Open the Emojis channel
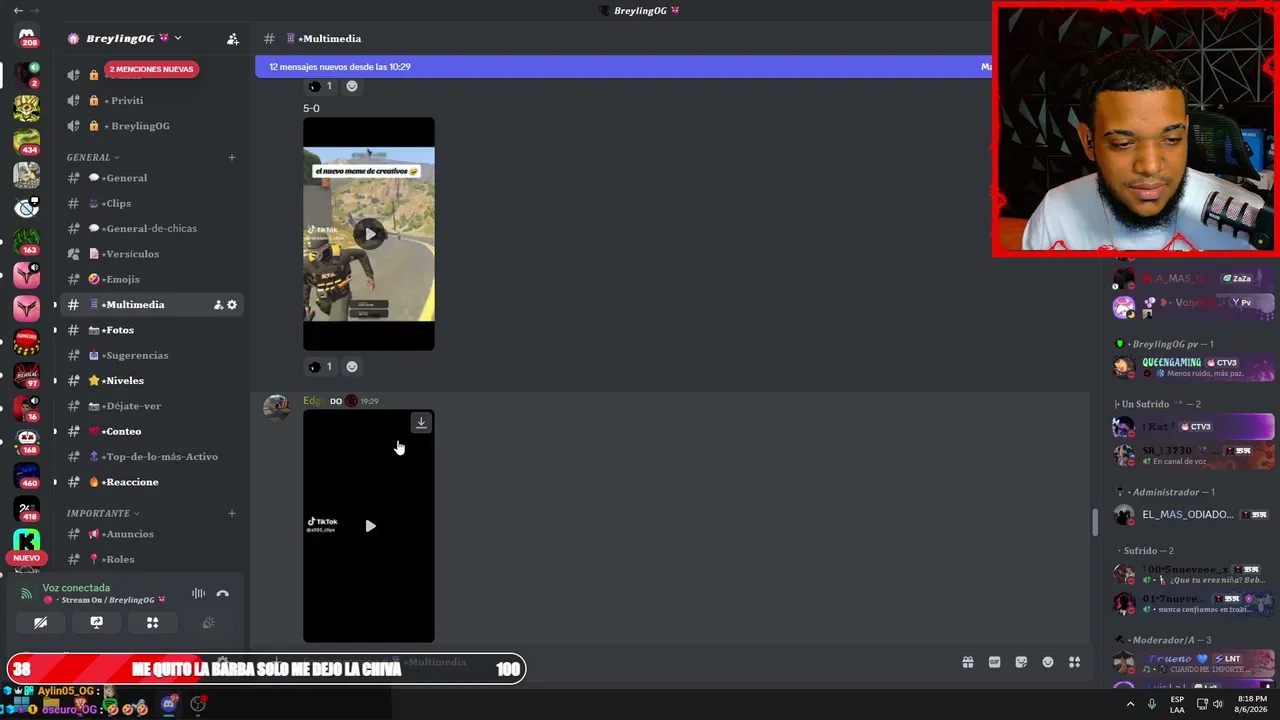Image resolution: width=1280 pixels, height=720 pixels. (x=153, y=279)
